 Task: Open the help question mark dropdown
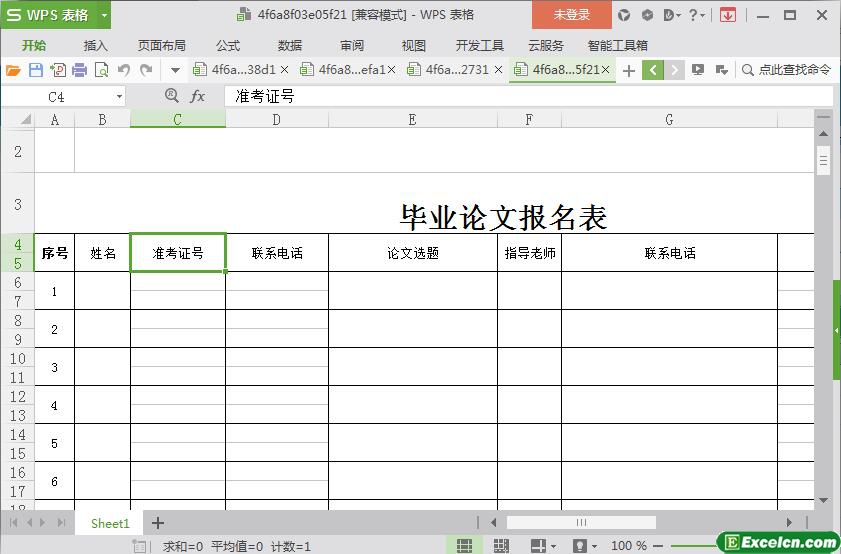[696, 16]
